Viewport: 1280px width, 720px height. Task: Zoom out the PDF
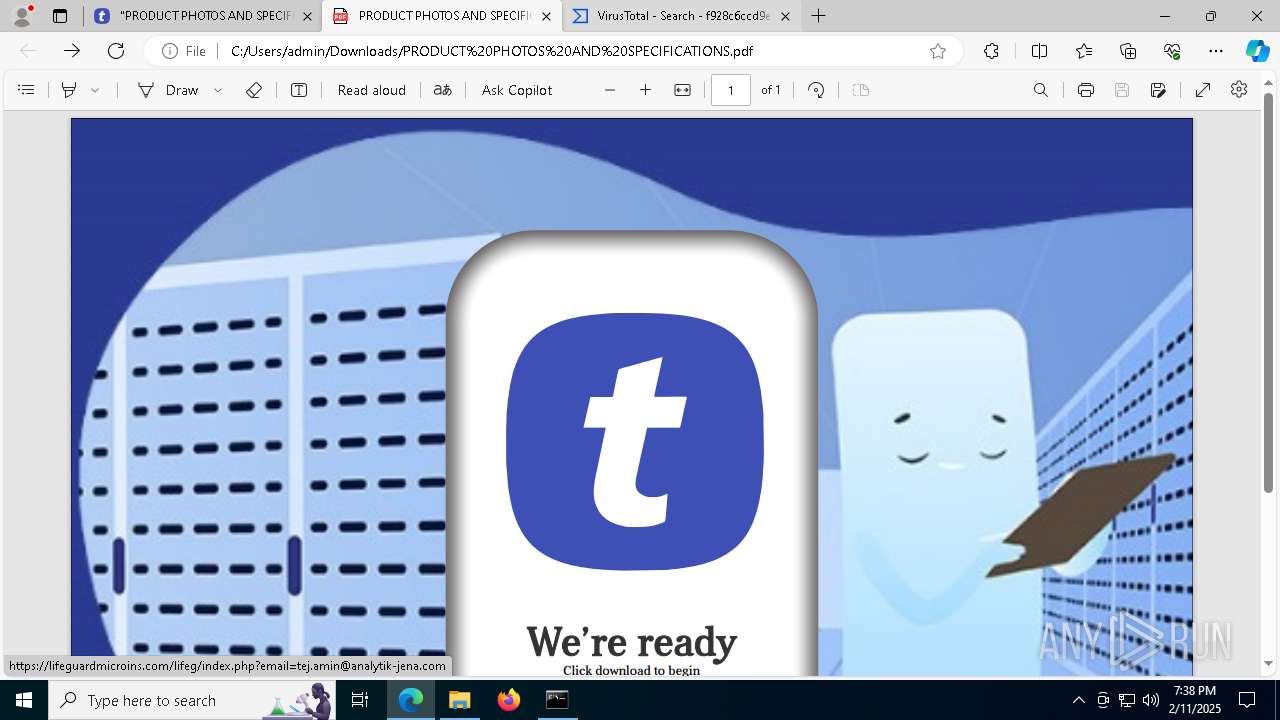coord(610,90)
